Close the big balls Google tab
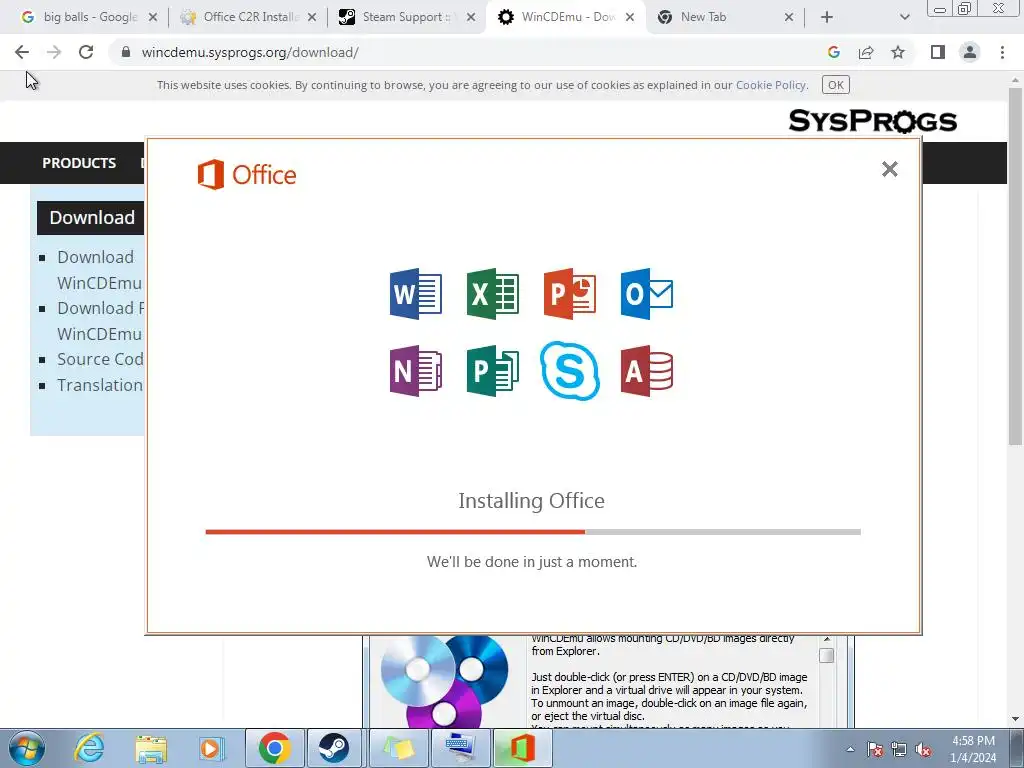The image size is (1024, 768). click(153, 18)
